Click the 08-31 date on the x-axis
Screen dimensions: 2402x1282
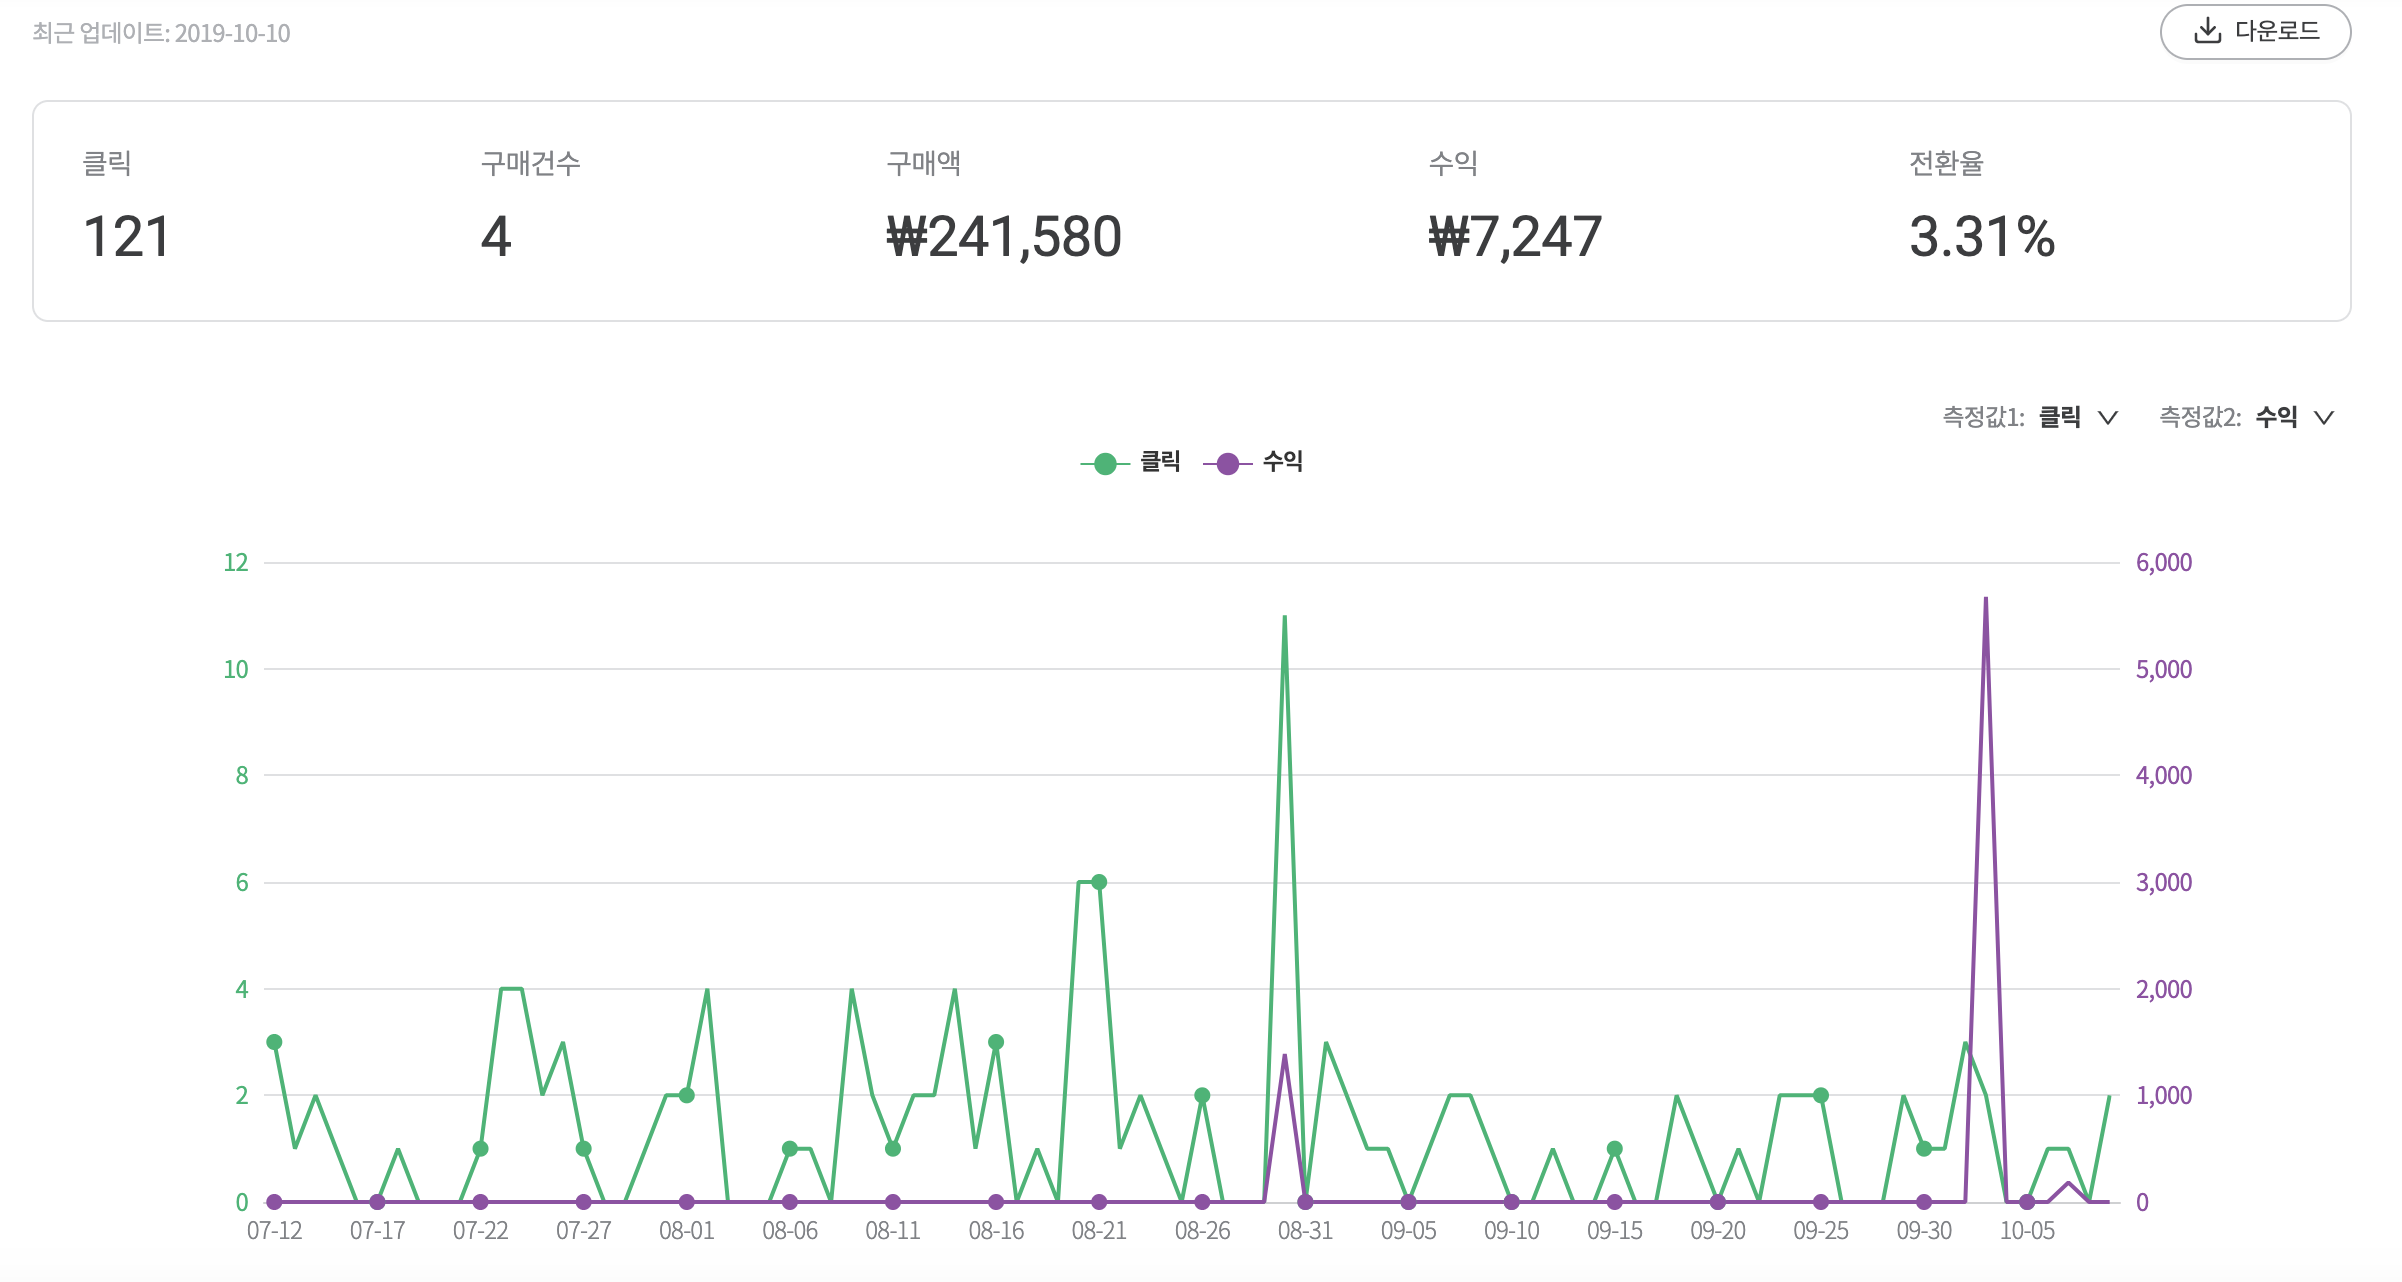click(1305, 1231)
